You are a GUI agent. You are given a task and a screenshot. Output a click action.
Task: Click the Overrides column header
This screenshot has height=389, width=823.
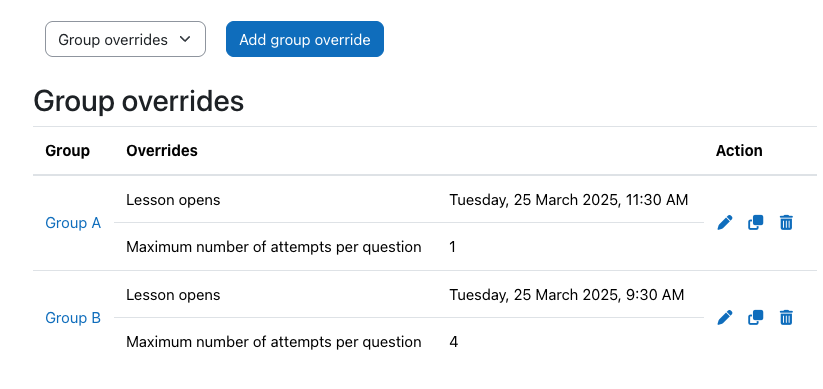[162, 151]
